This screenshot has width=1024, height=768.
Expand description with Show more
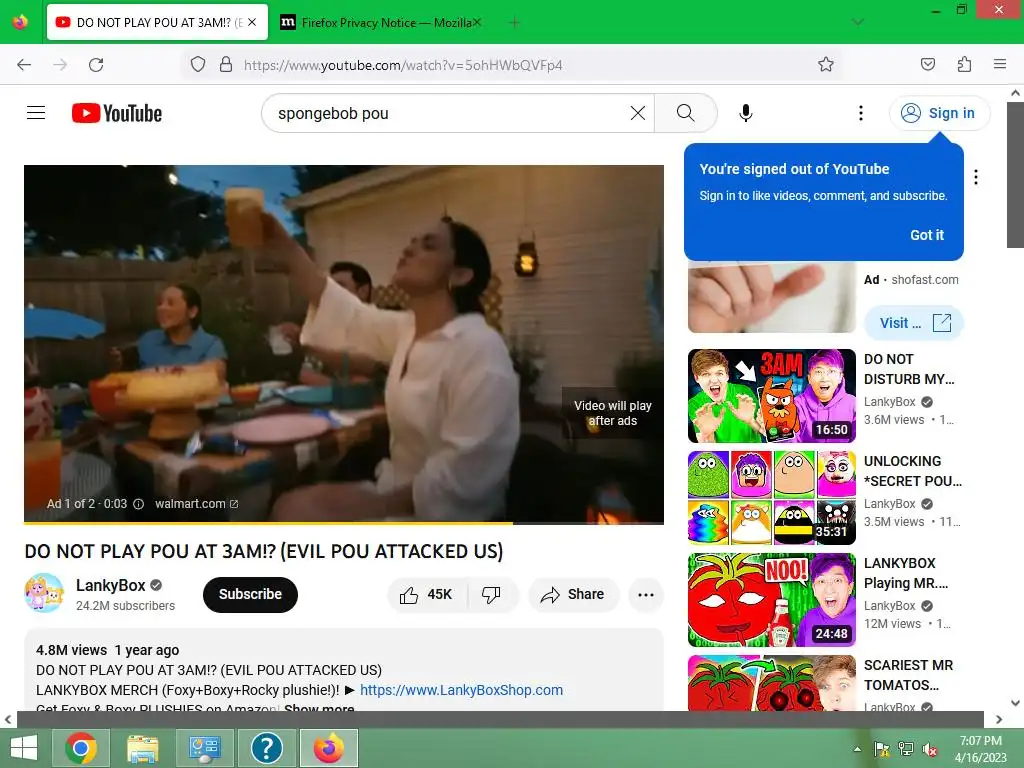319,708
